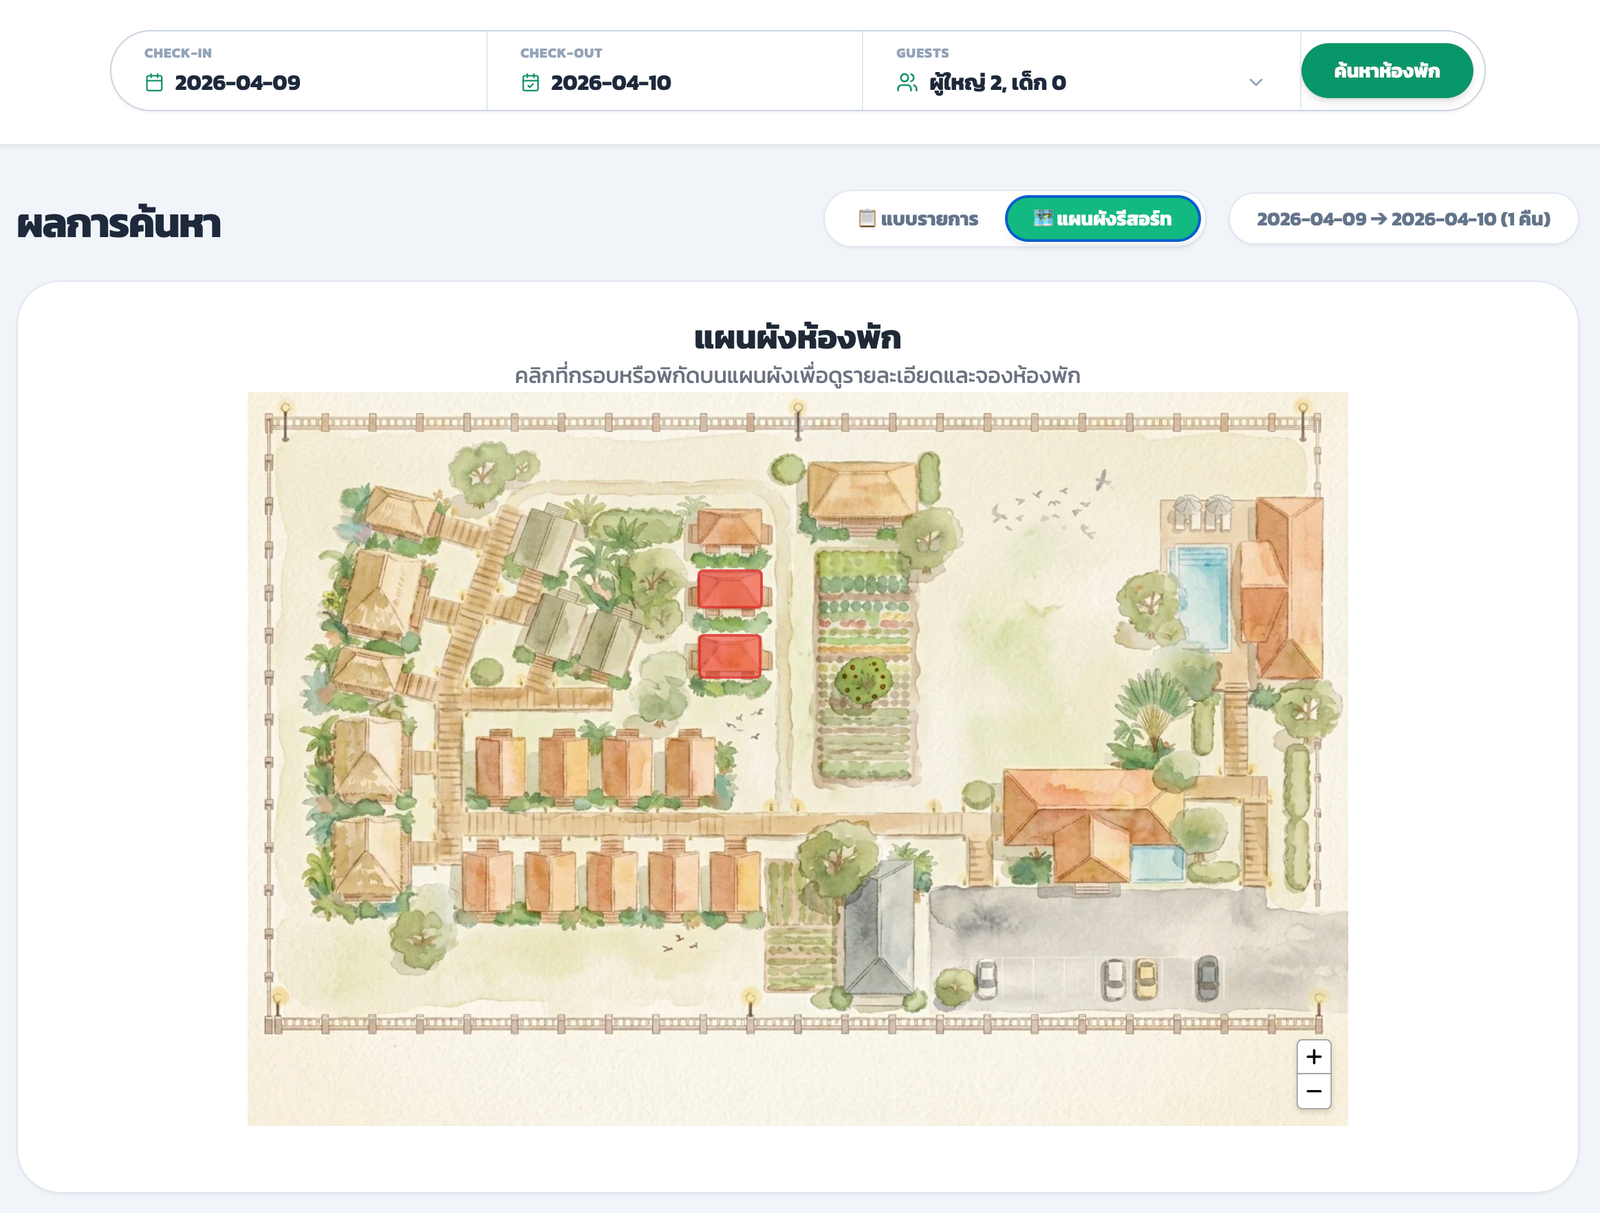Click the zoom stepper control on the map

pos(1314,1073)
